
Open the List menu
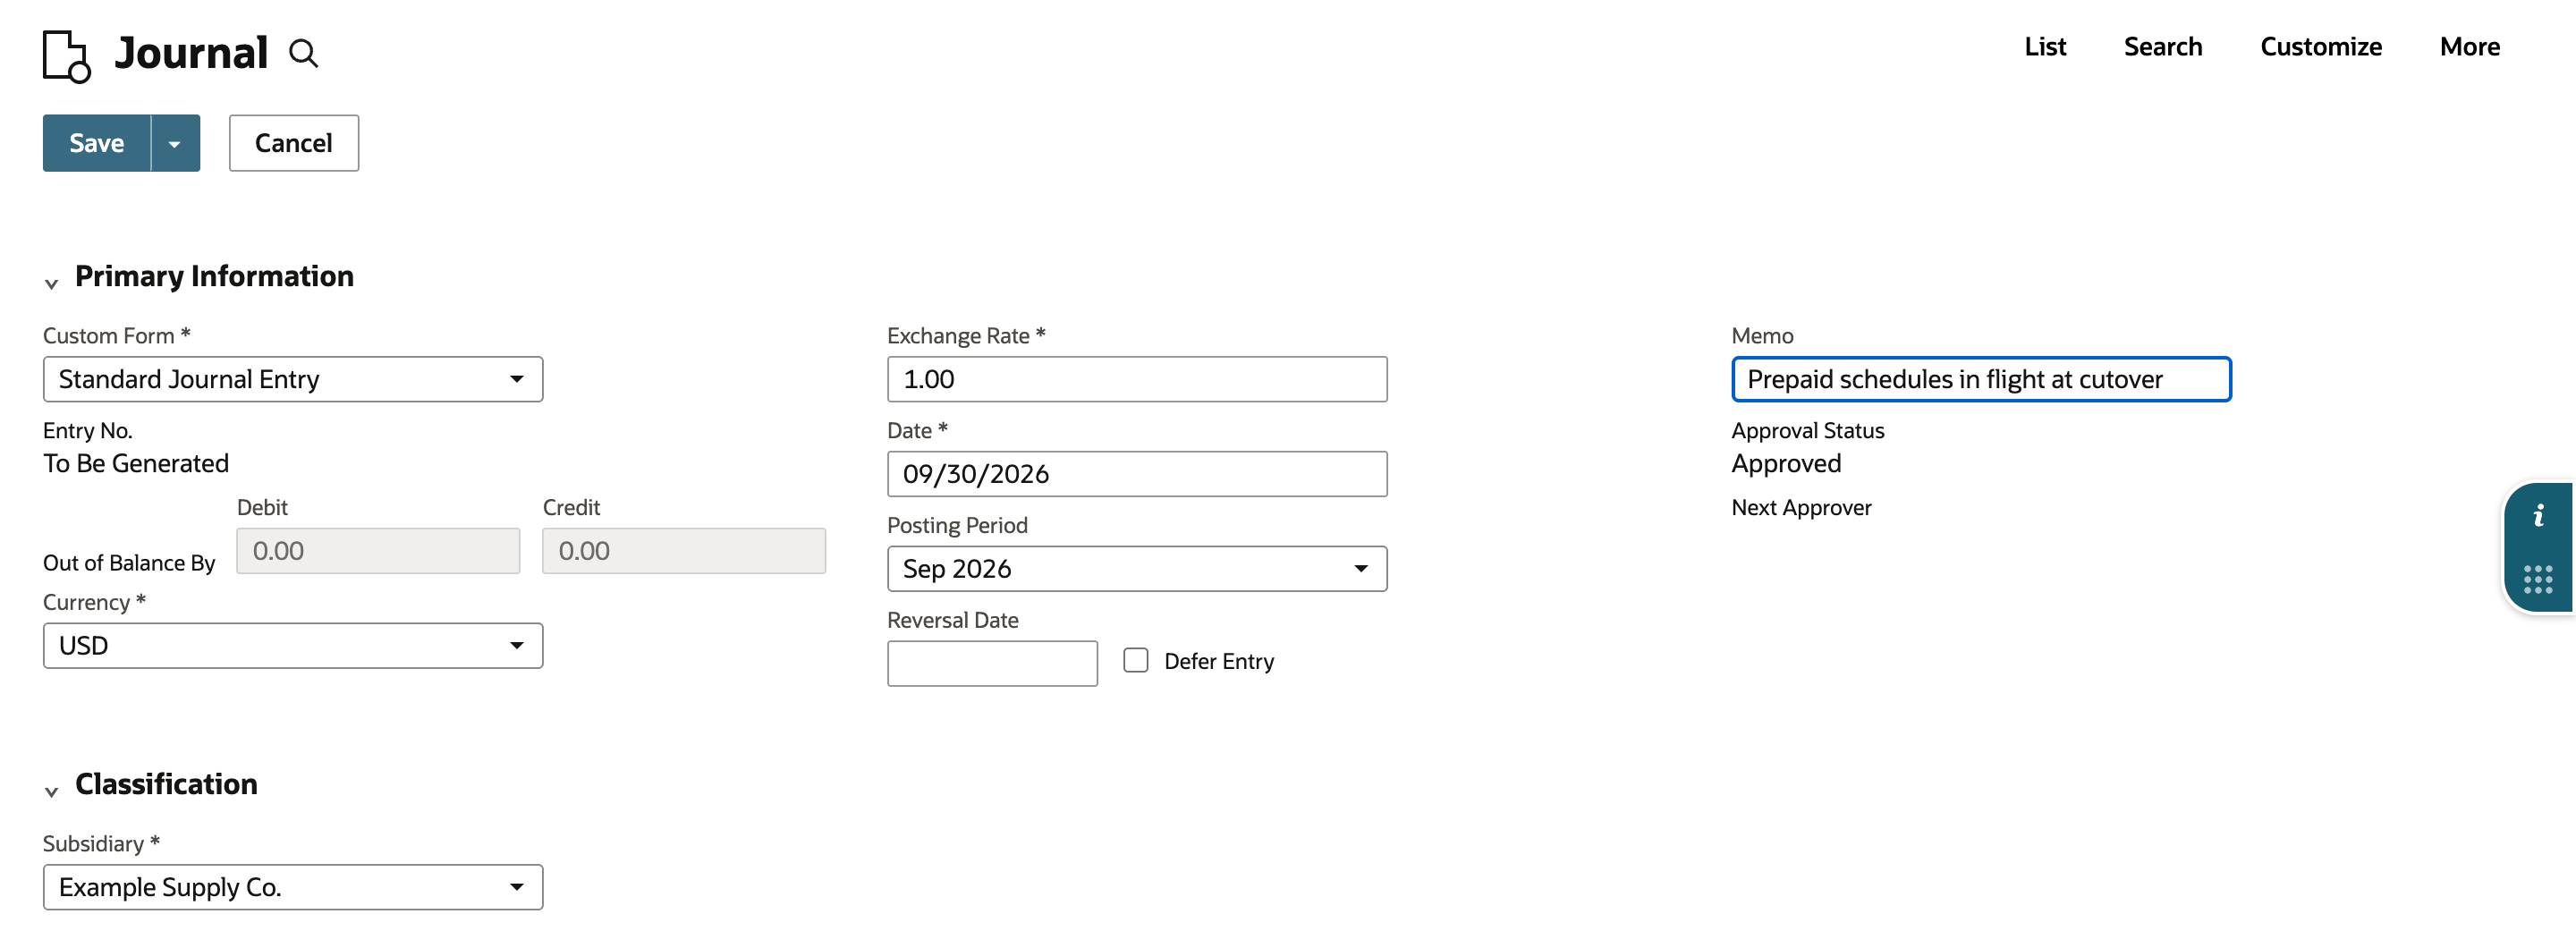tap(2045, 47)
